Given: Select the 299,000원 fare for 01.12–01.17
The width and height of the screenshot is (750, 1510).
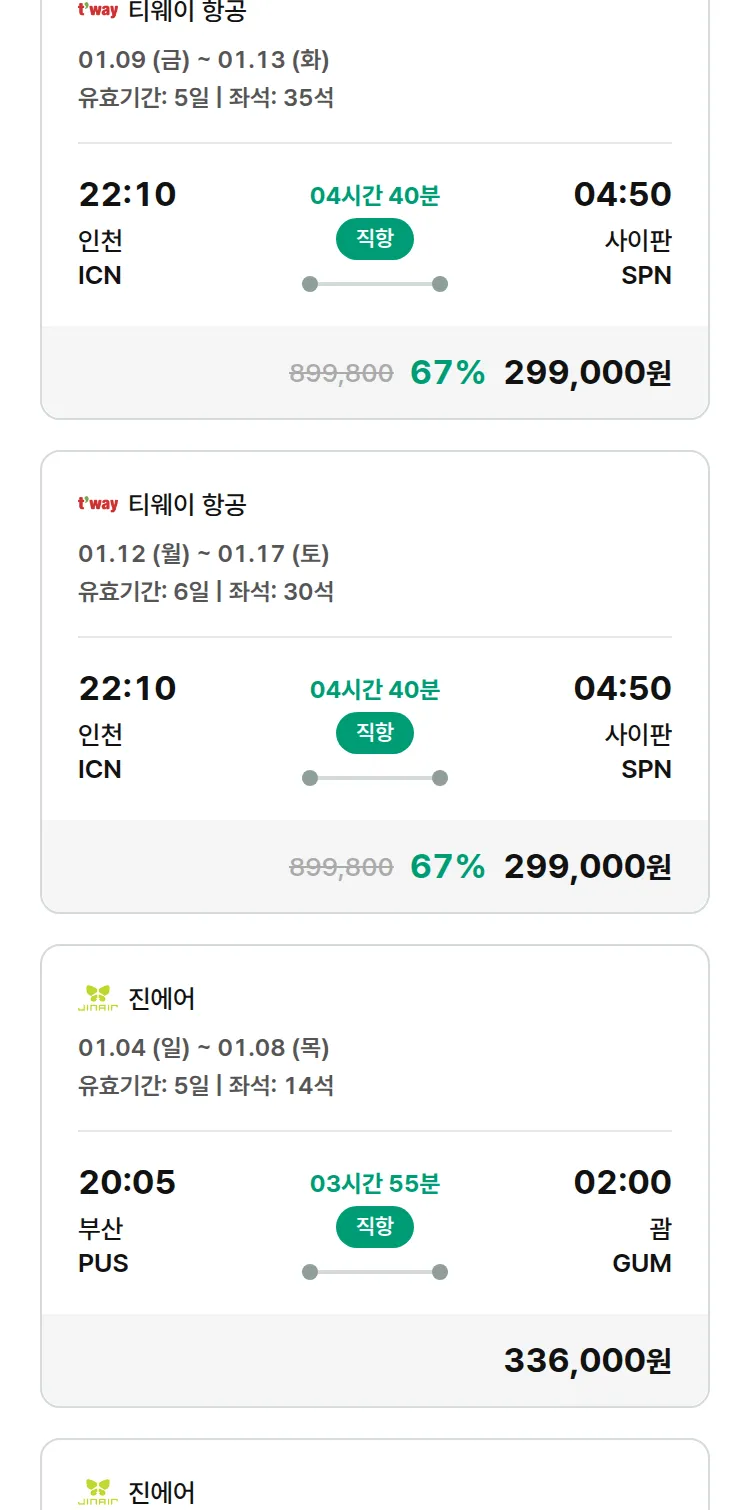Looking at the screenshot, I should pyautogui.click(x=587, y=866).
